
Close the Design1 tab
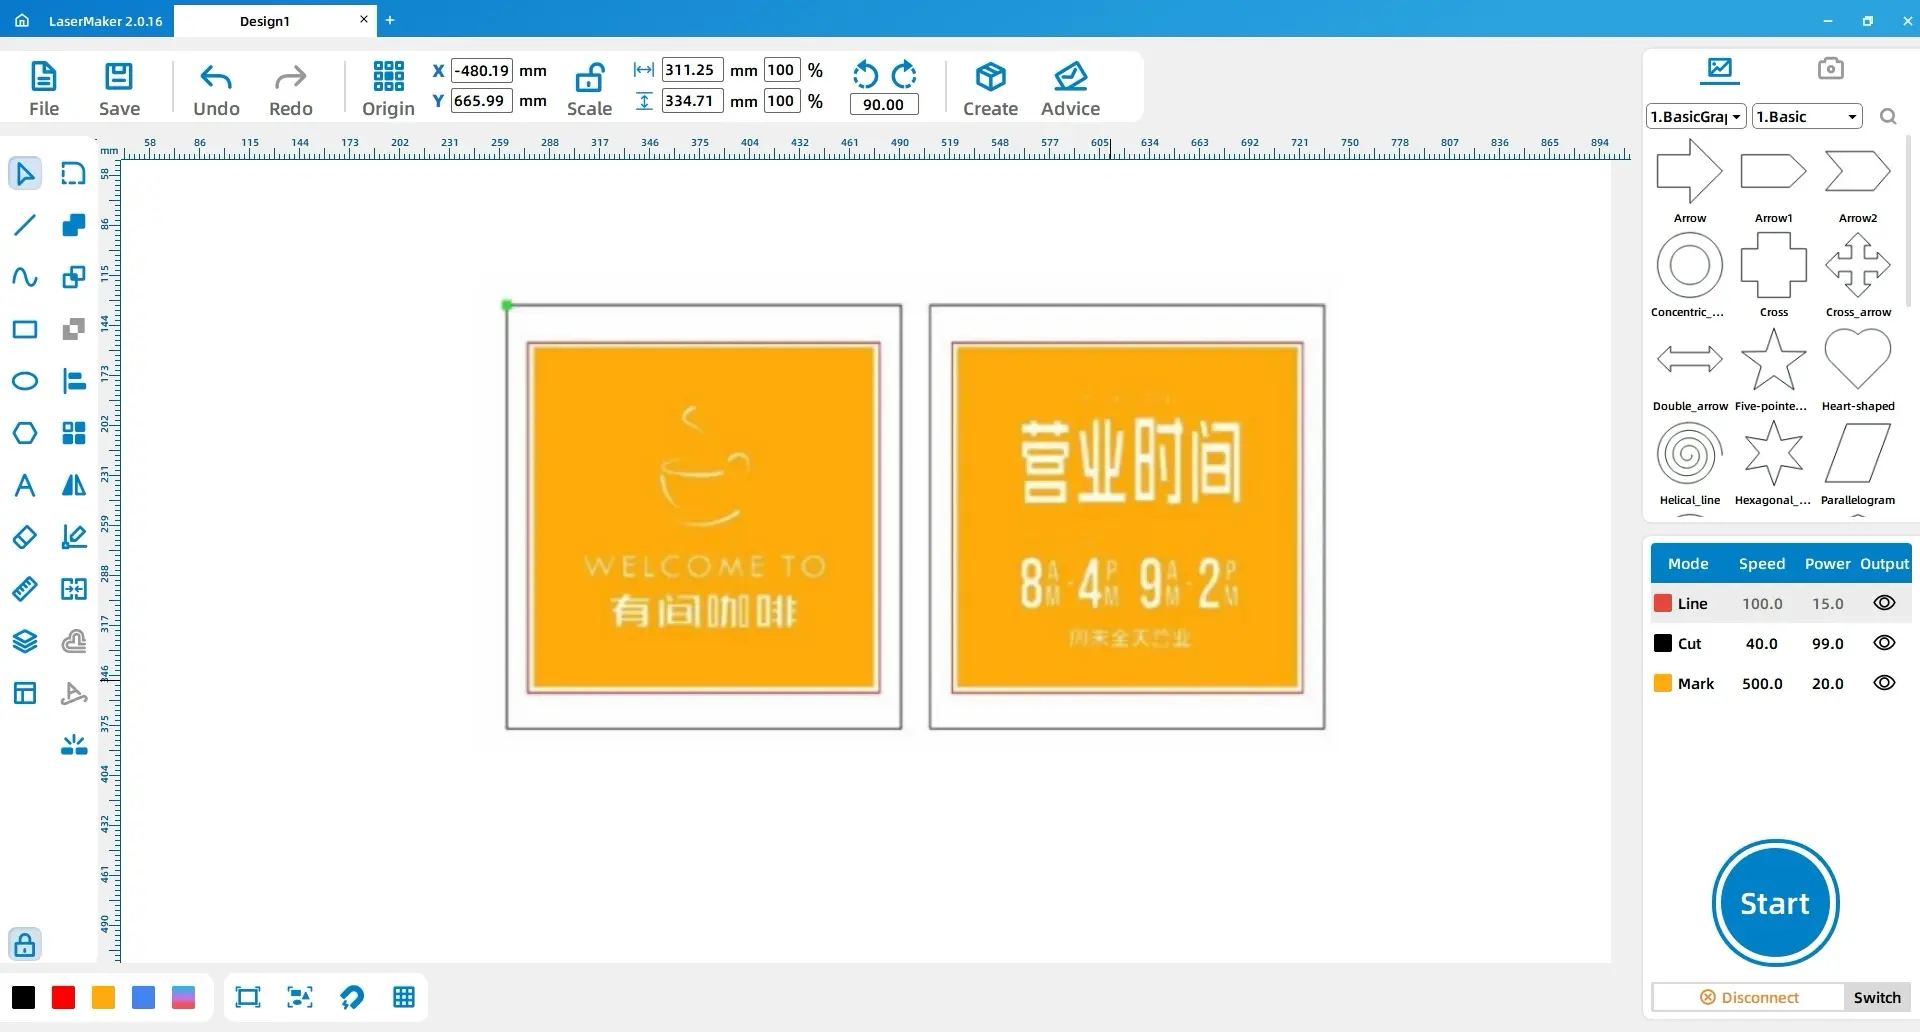pyautogui.click(x=363, y=19)
